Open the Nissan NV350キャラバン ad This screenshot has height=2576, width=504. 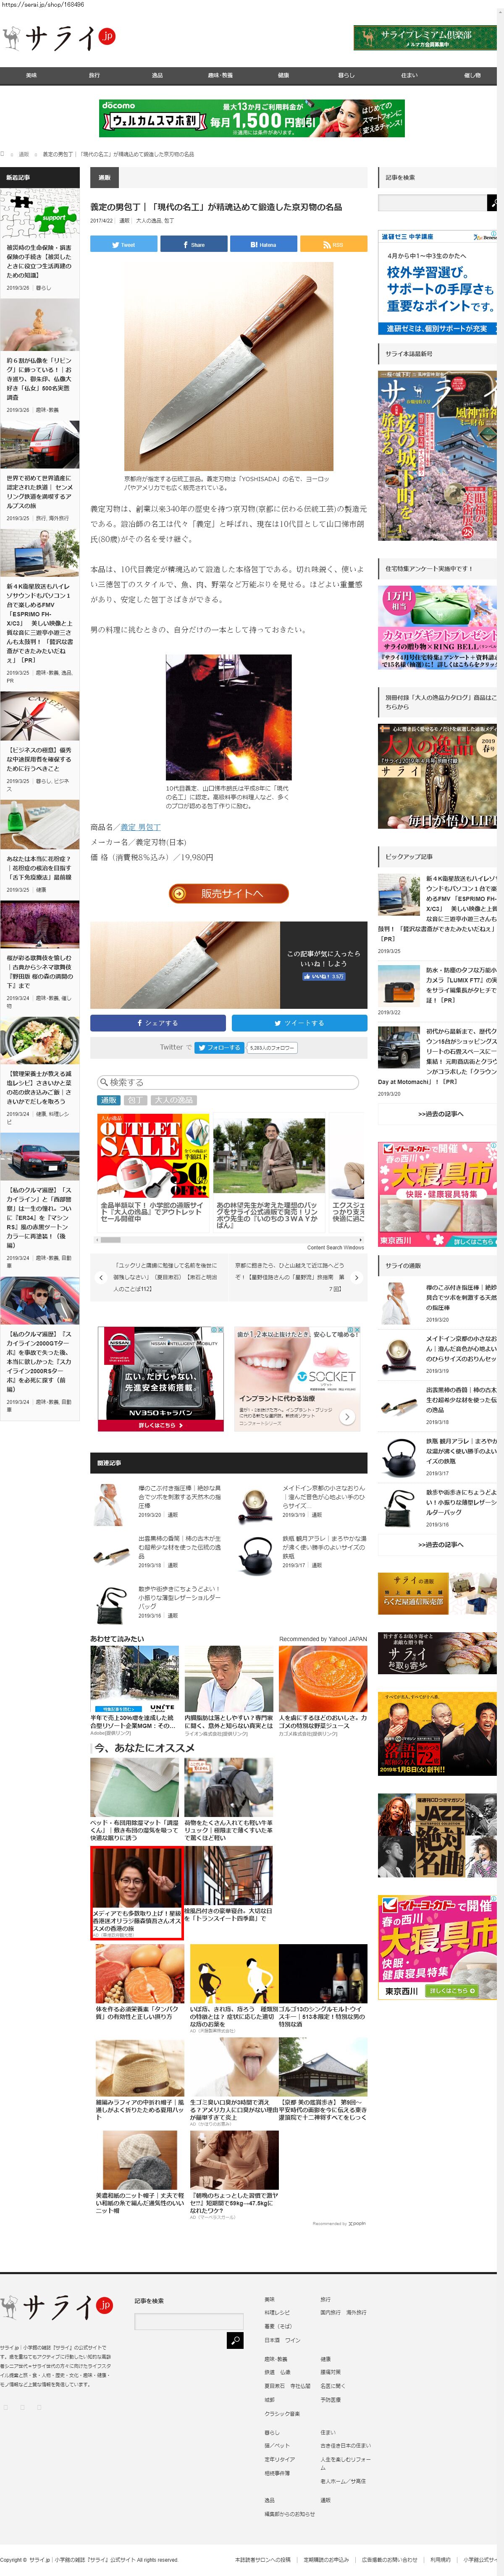160,1379
